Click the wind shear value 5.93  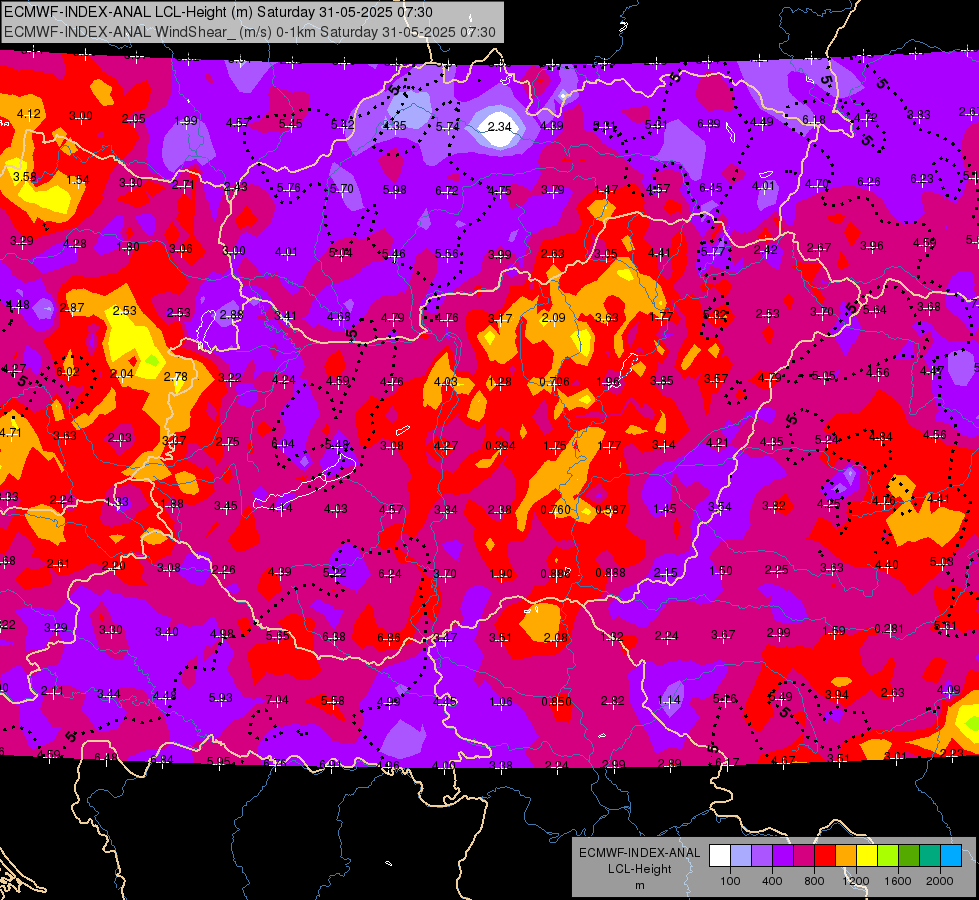tap(220, 698)
